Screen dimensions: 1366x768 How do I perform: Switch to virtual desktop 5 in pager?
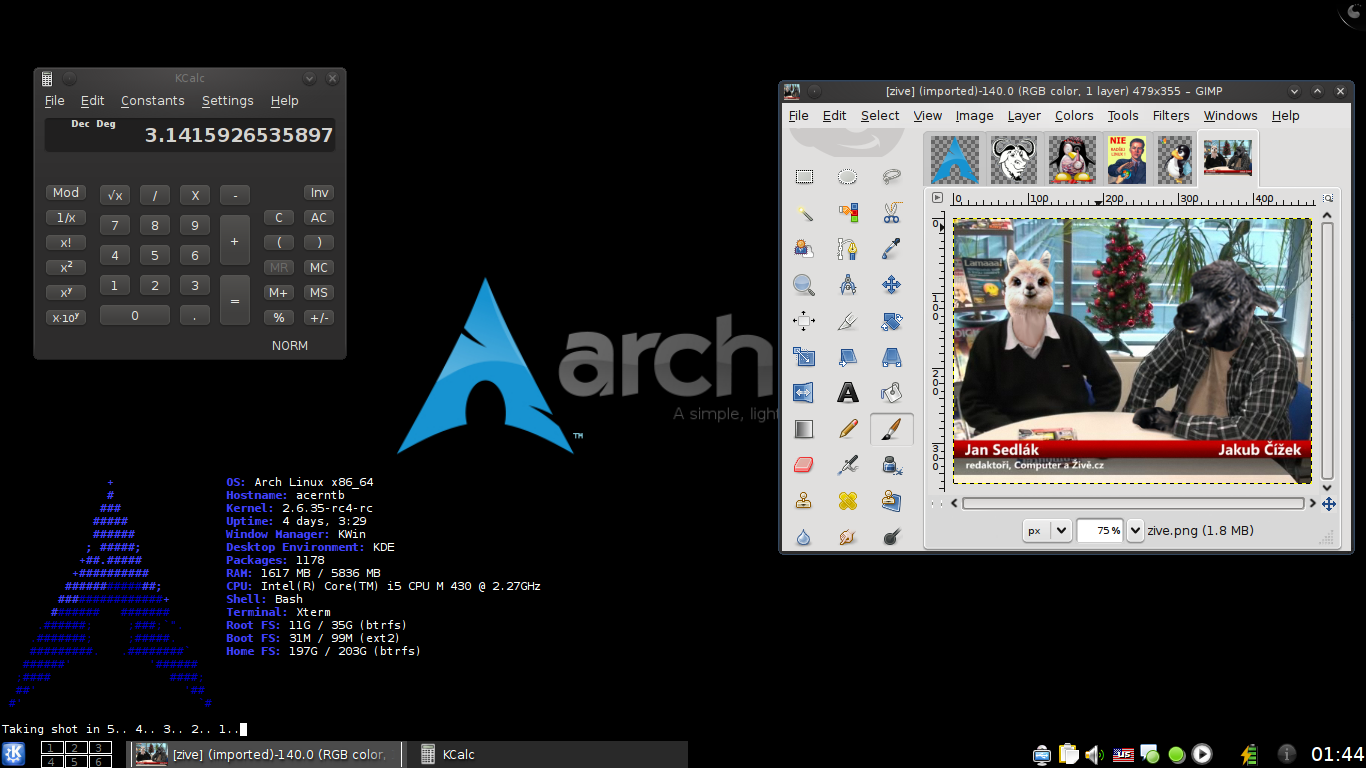pos(76,761)
